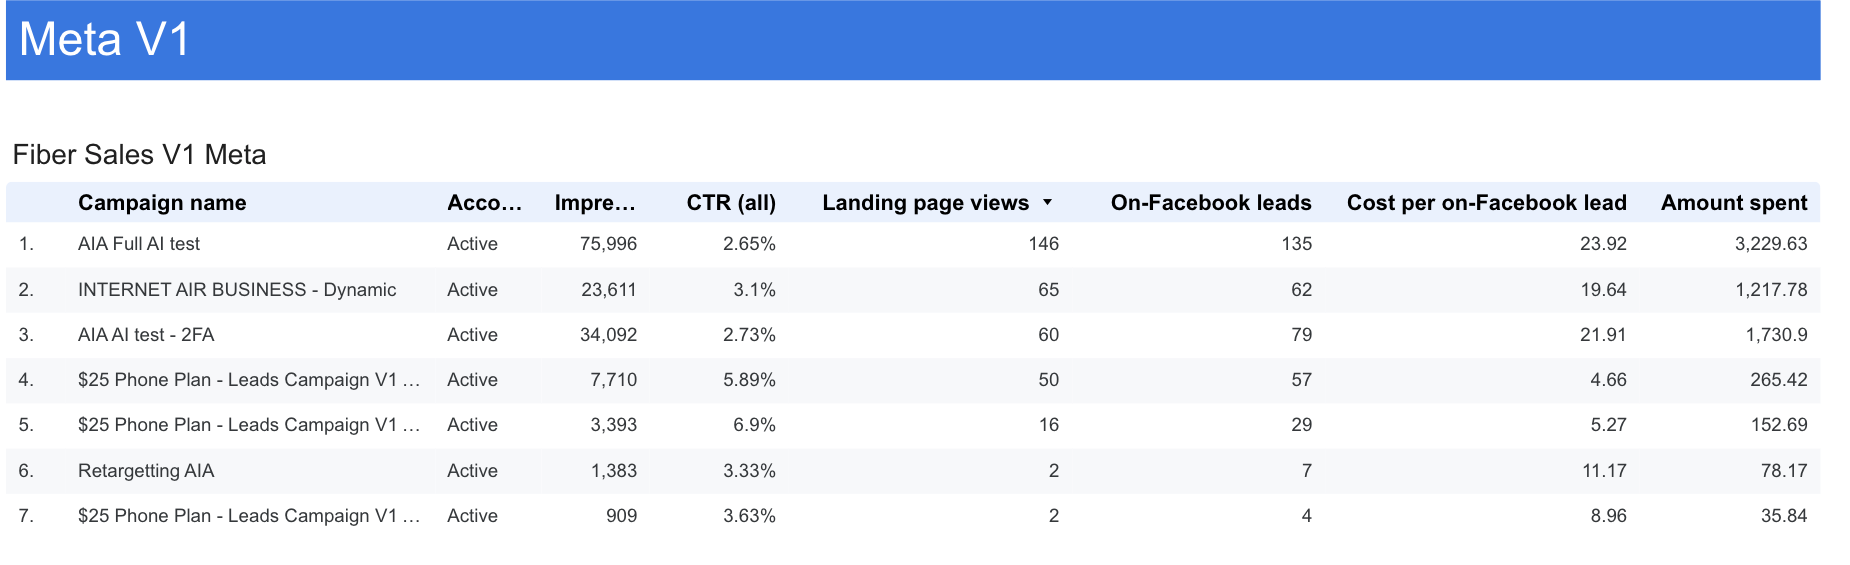Click CTR value 5.89%
Viewport: 1850px width, 565px height.
[x=749, y=380]
